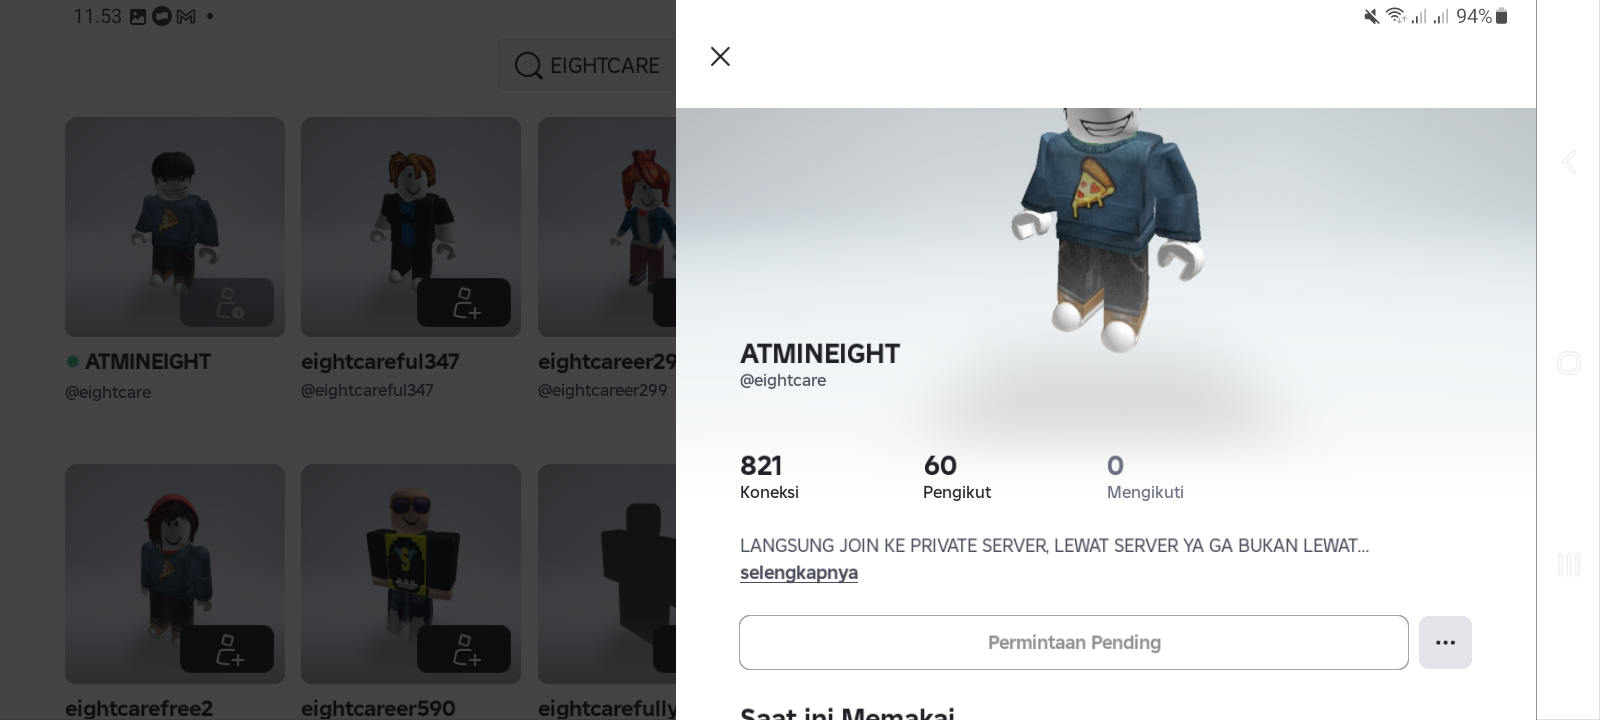Image resolution: width=1600 pixels, height=720 pixels.
Task: Open the 60 Pengikut list
Action: 957,477
